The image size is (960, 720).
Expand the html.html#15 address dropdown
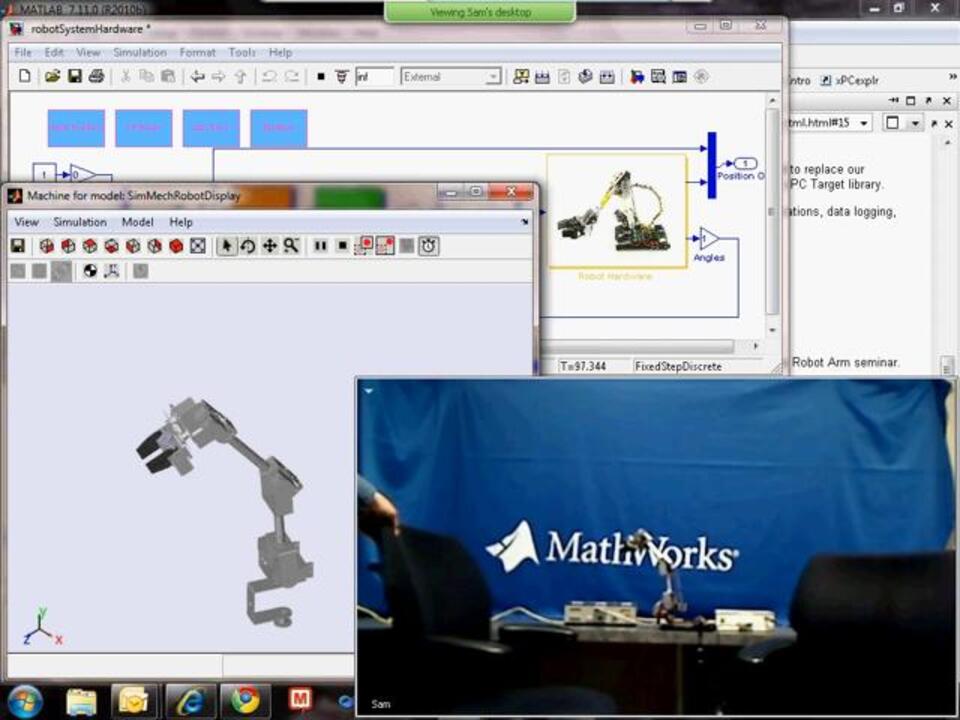tap(863, 122)
